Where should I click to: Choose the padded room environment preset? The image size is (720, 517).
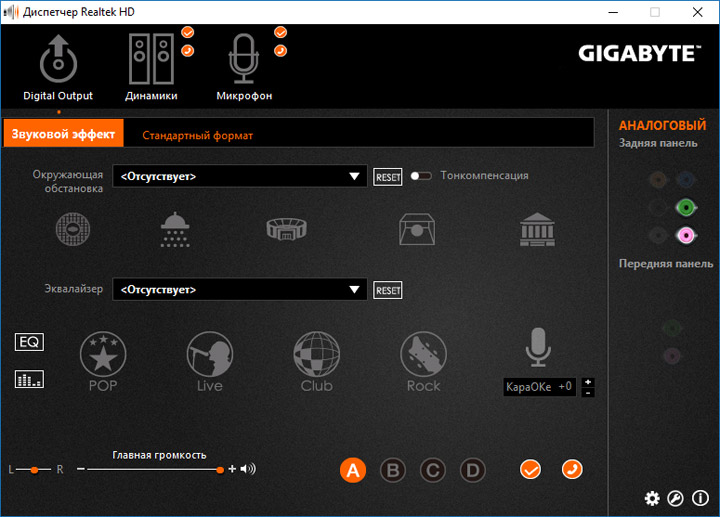point(416,229)
